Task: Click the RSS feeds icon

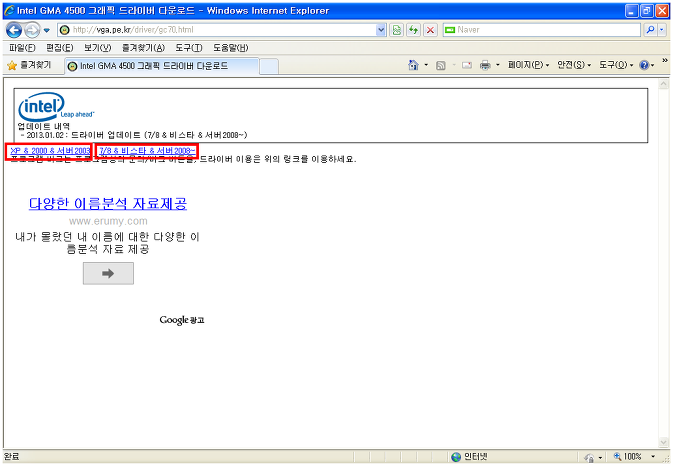Action: pos(441,65)
